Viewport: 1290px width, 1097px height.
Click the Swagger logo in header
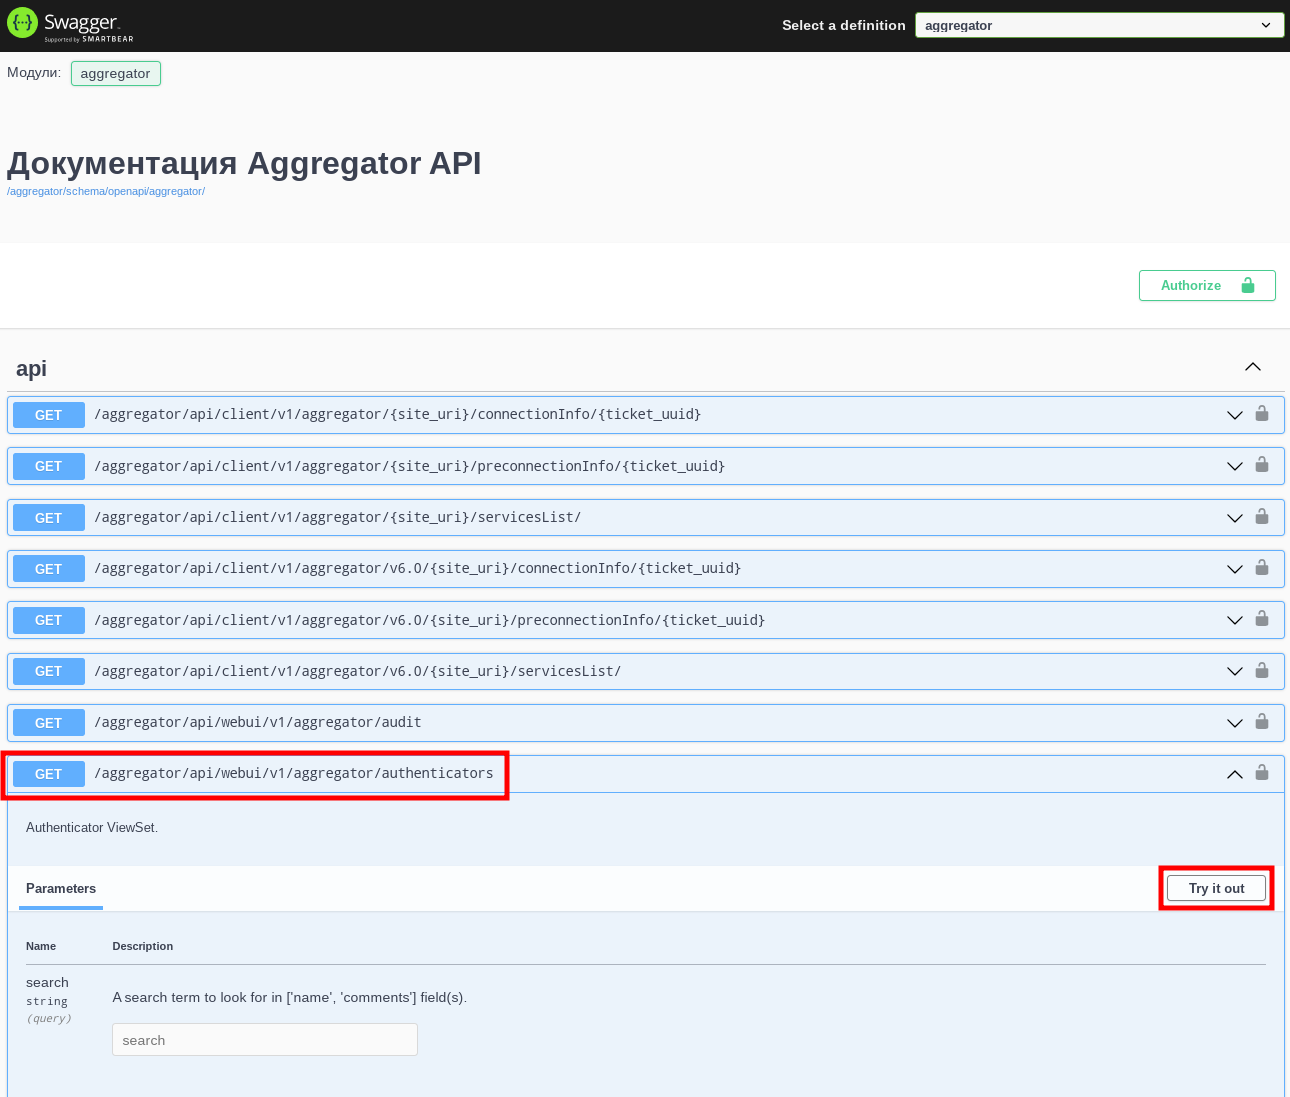(x=70, y=25)
